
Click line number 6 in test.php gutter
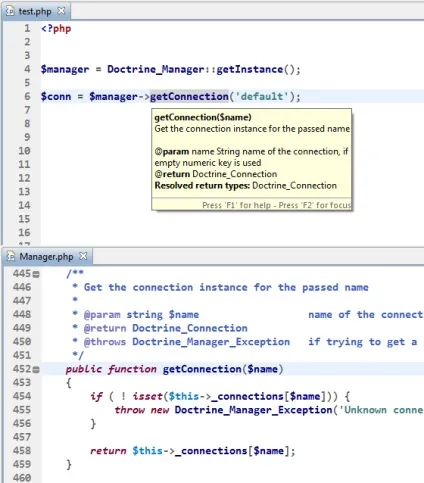27,96
